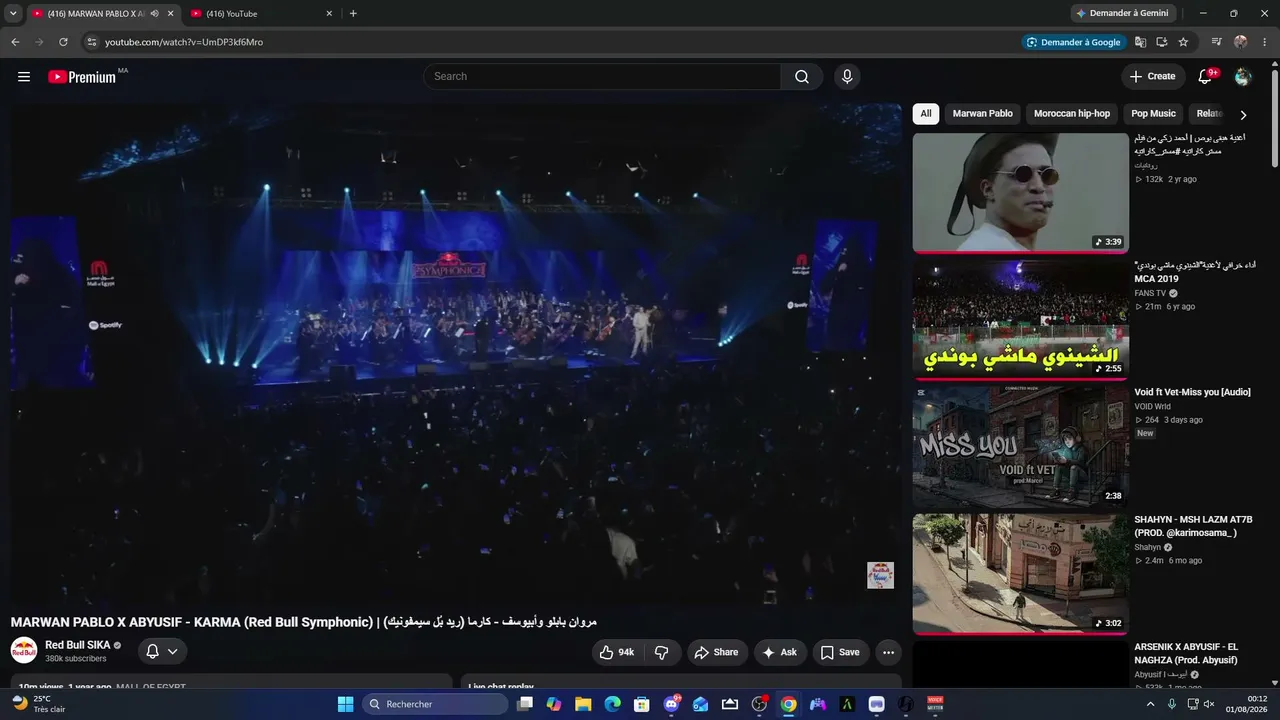
Task: Focus the browser address bar URL
Action: coord(184,42)
